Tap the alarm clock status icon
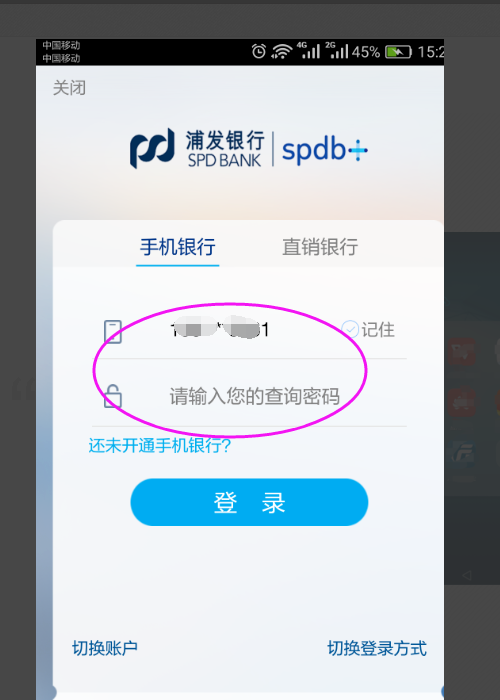Viewport: 500px width, 700px height. point(258,51)
